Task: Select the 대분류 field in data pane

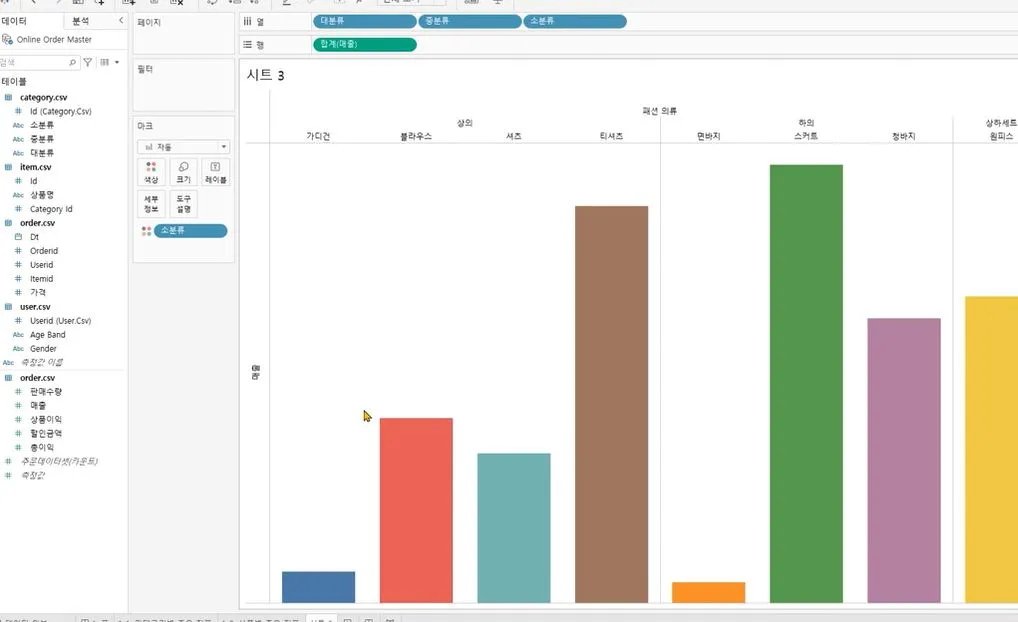Action: point(42,153)
